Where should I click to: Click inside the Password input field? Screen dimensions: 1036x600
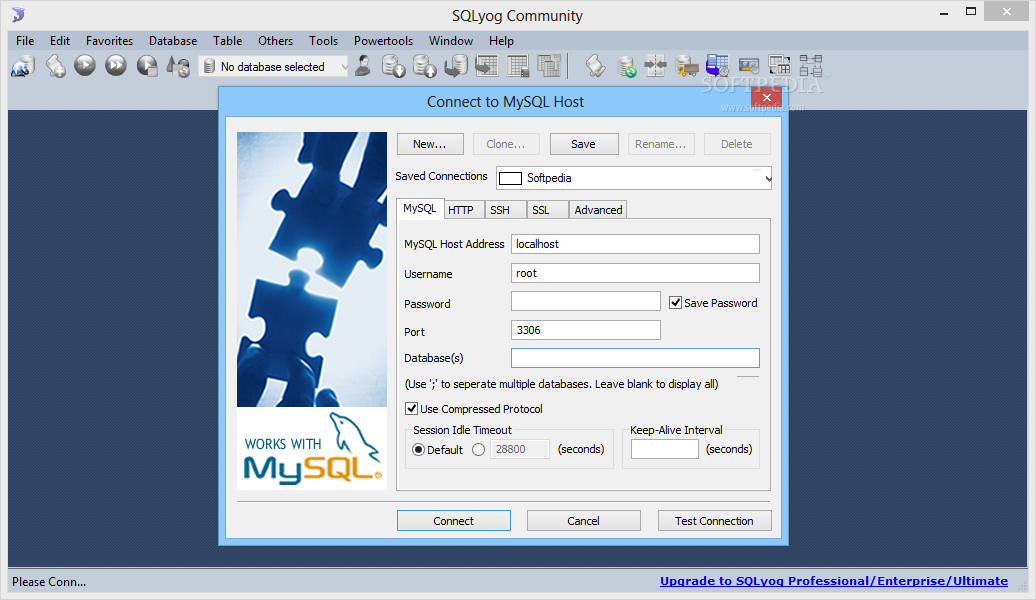point(585,301)
